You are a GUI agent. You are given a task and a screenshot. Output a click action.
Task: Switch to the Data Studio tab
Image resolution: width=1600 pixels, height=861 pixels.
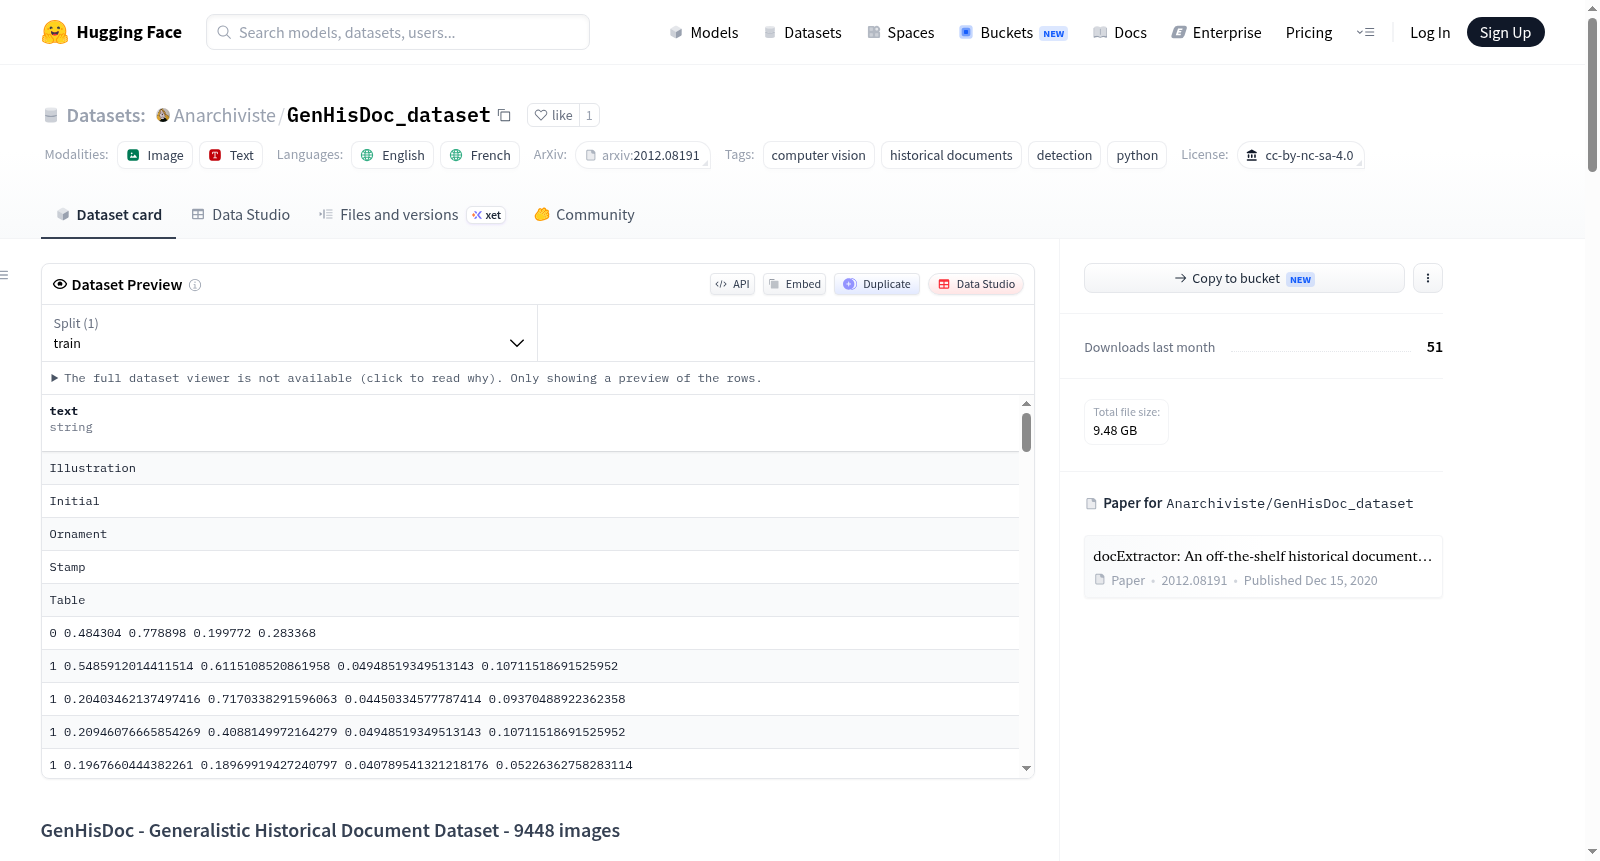[x=241, y=215]
